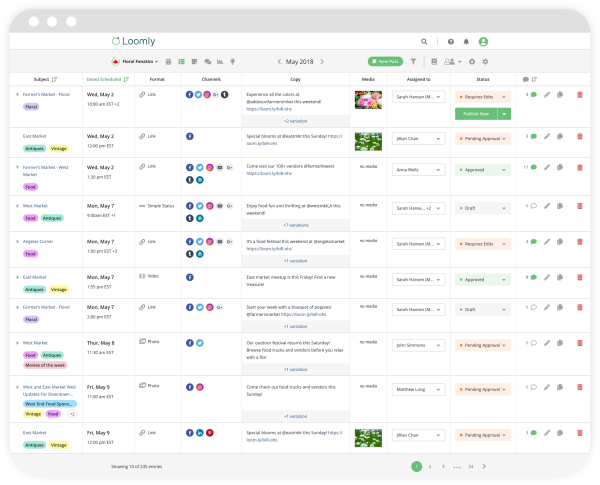600x485 pixels.
Task: Sort by the Dates Scheduled column header
Action: click(x=108, y=79)
